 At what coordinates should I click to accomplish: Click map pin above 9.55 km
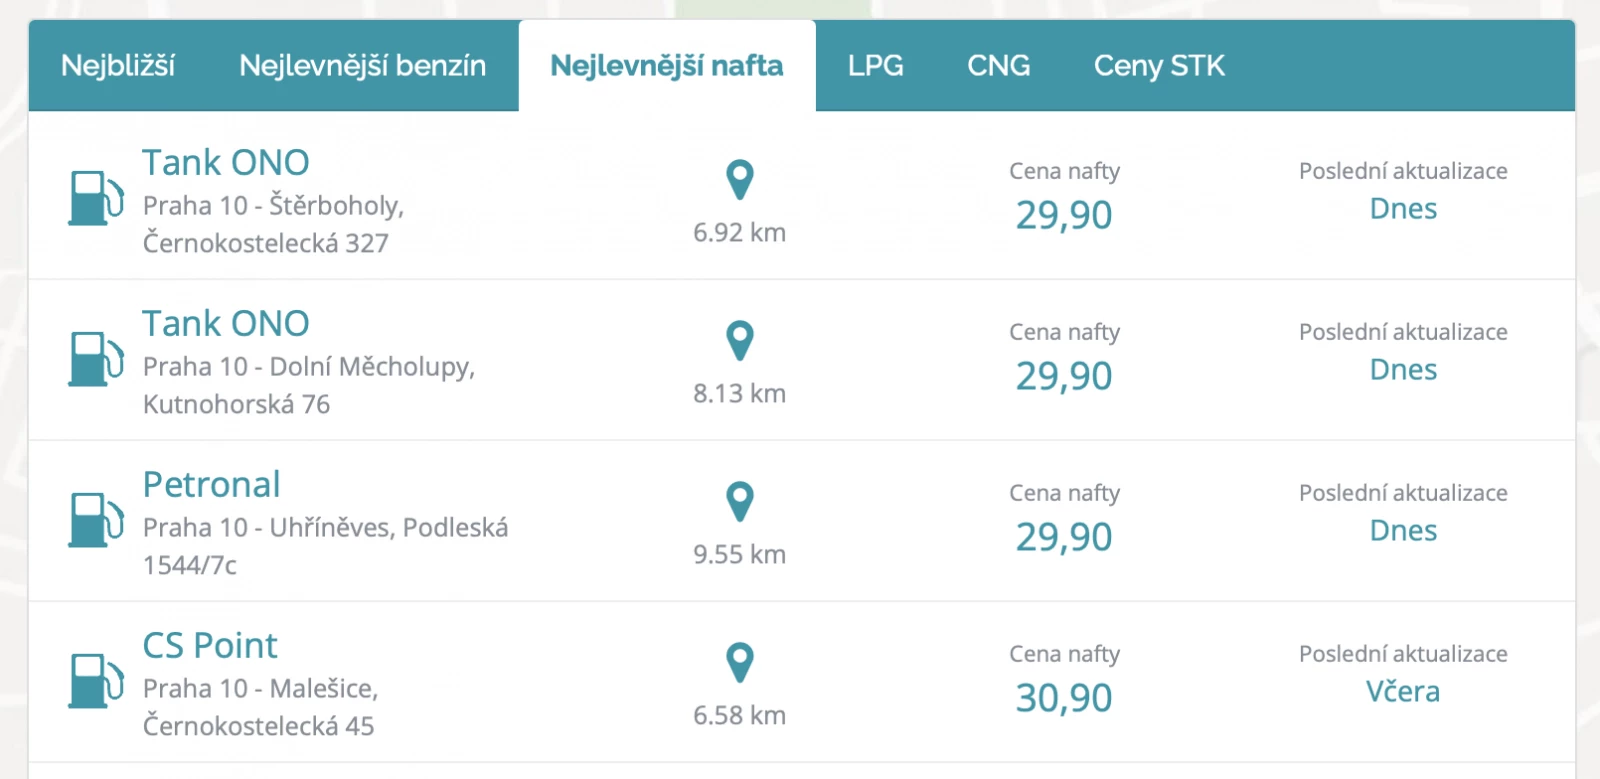(739, 502)
